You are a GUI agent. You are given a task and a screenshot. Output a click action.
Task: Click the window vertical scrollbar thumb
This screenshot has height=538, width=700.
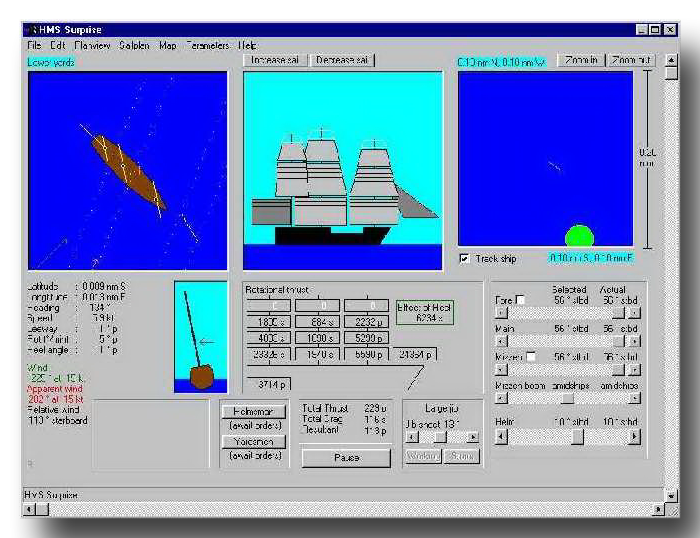[x=671, y=73]
